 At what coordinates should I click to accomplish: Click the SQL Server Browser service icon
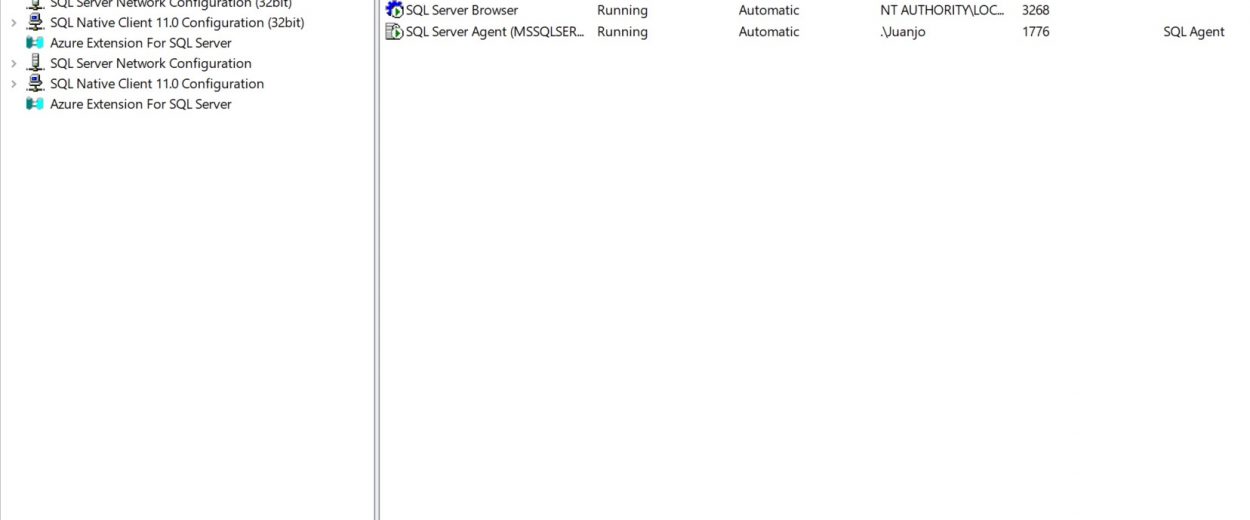(394, 10)
